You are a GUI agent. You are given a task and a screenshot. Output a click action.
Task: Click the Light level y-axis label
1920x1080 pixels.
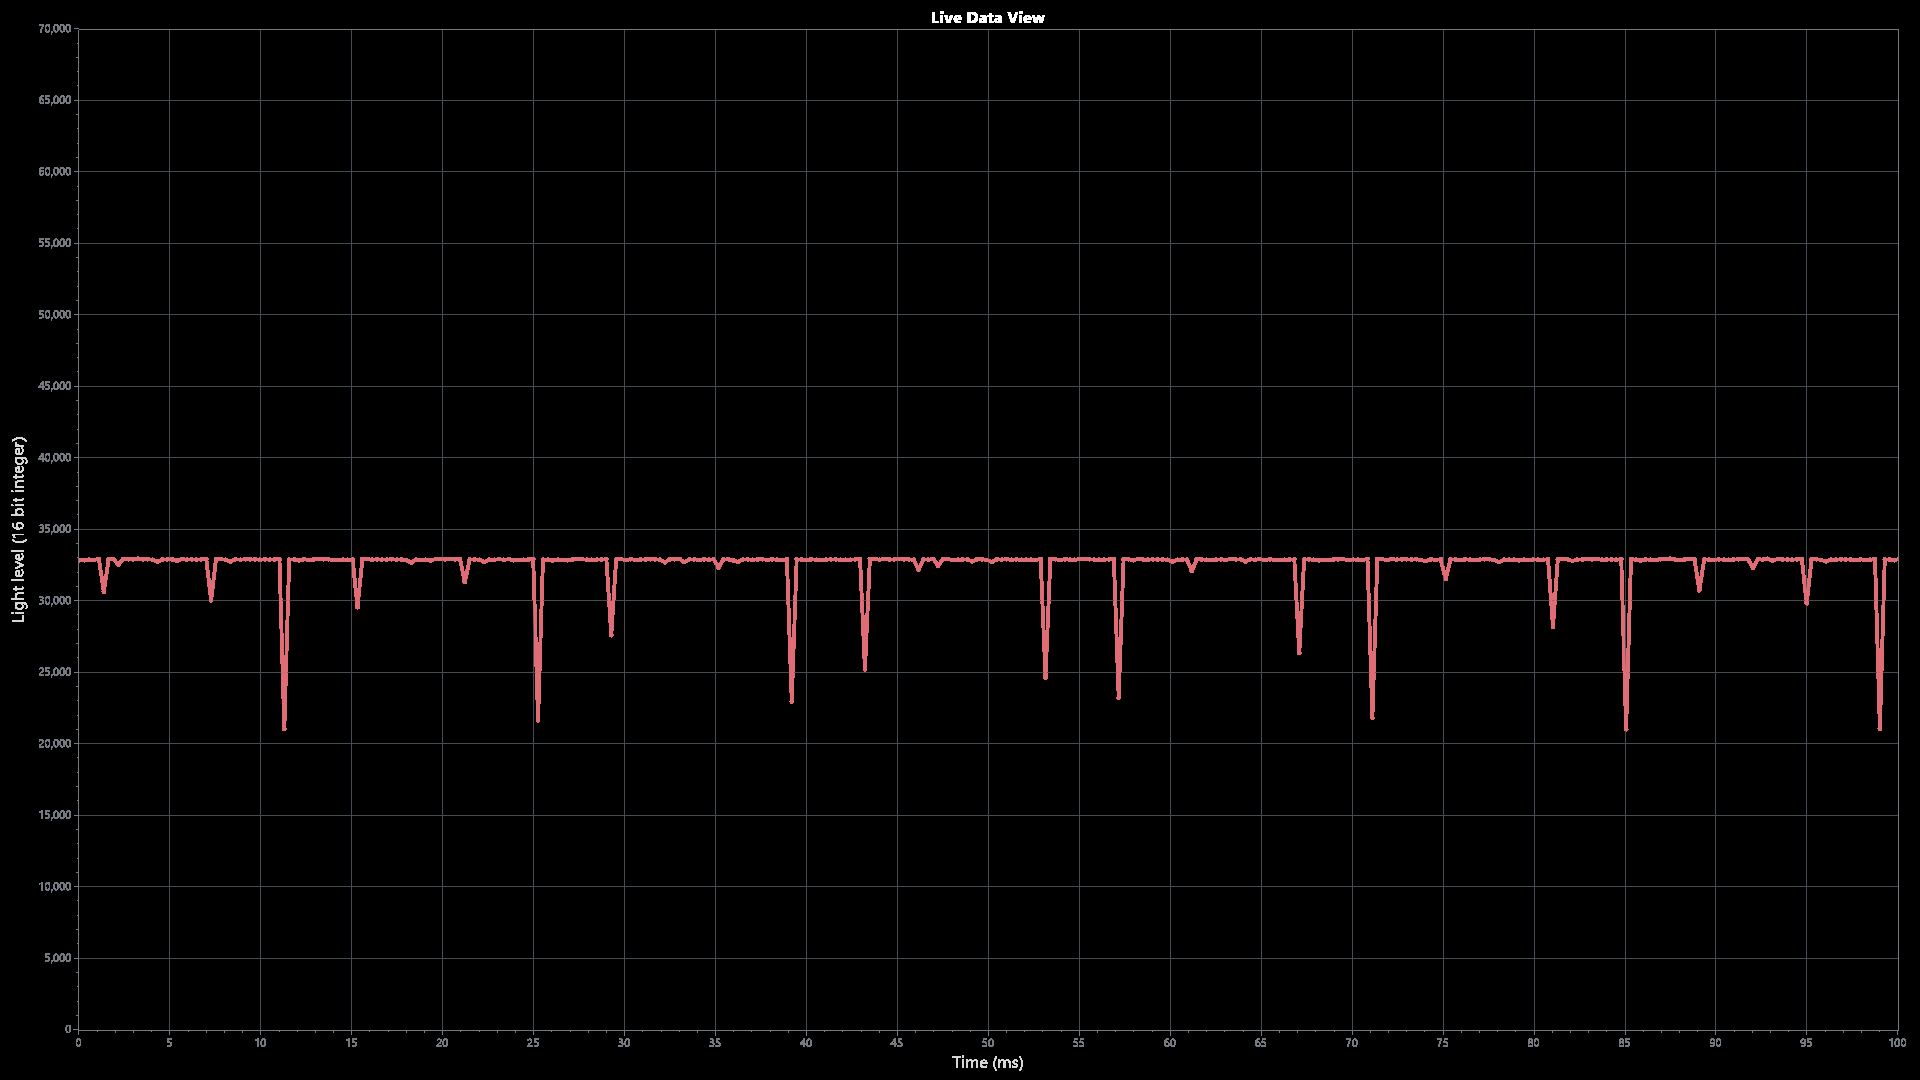tap(19, 529)
